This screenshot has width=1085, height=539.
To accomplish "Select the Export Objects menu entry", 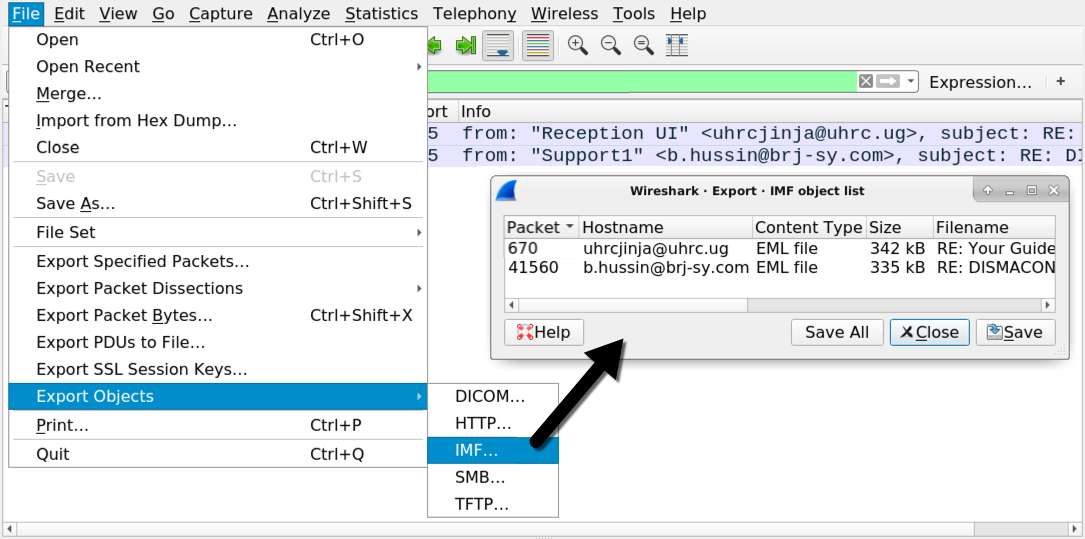I will [x=217, y=396].
